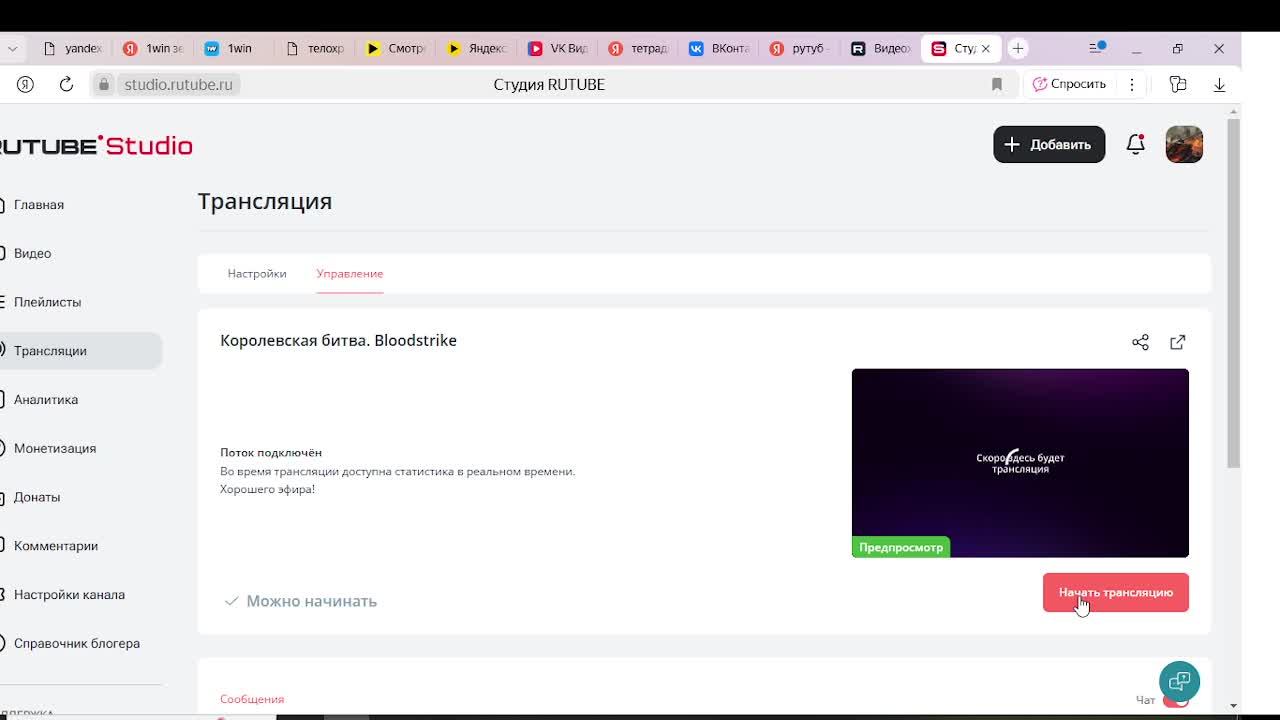Go to Главная in sidebar
The width and height of the screenshot is (1280, 720).
point(39,204)
